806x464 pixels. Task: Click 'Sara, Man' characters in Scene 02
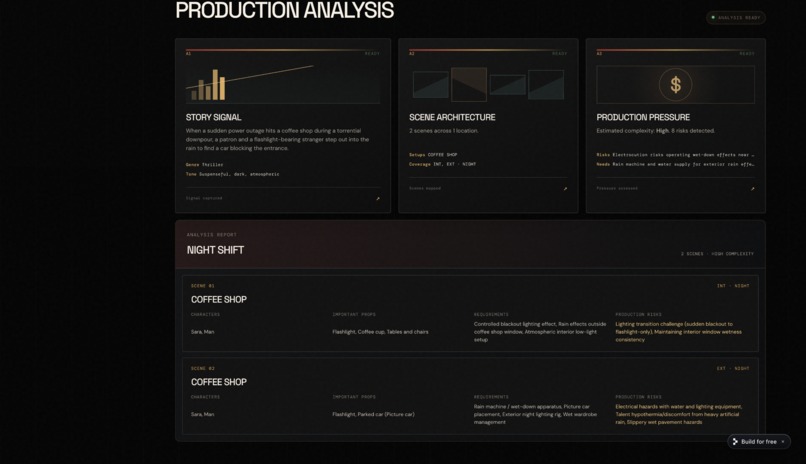click(202, 414)
